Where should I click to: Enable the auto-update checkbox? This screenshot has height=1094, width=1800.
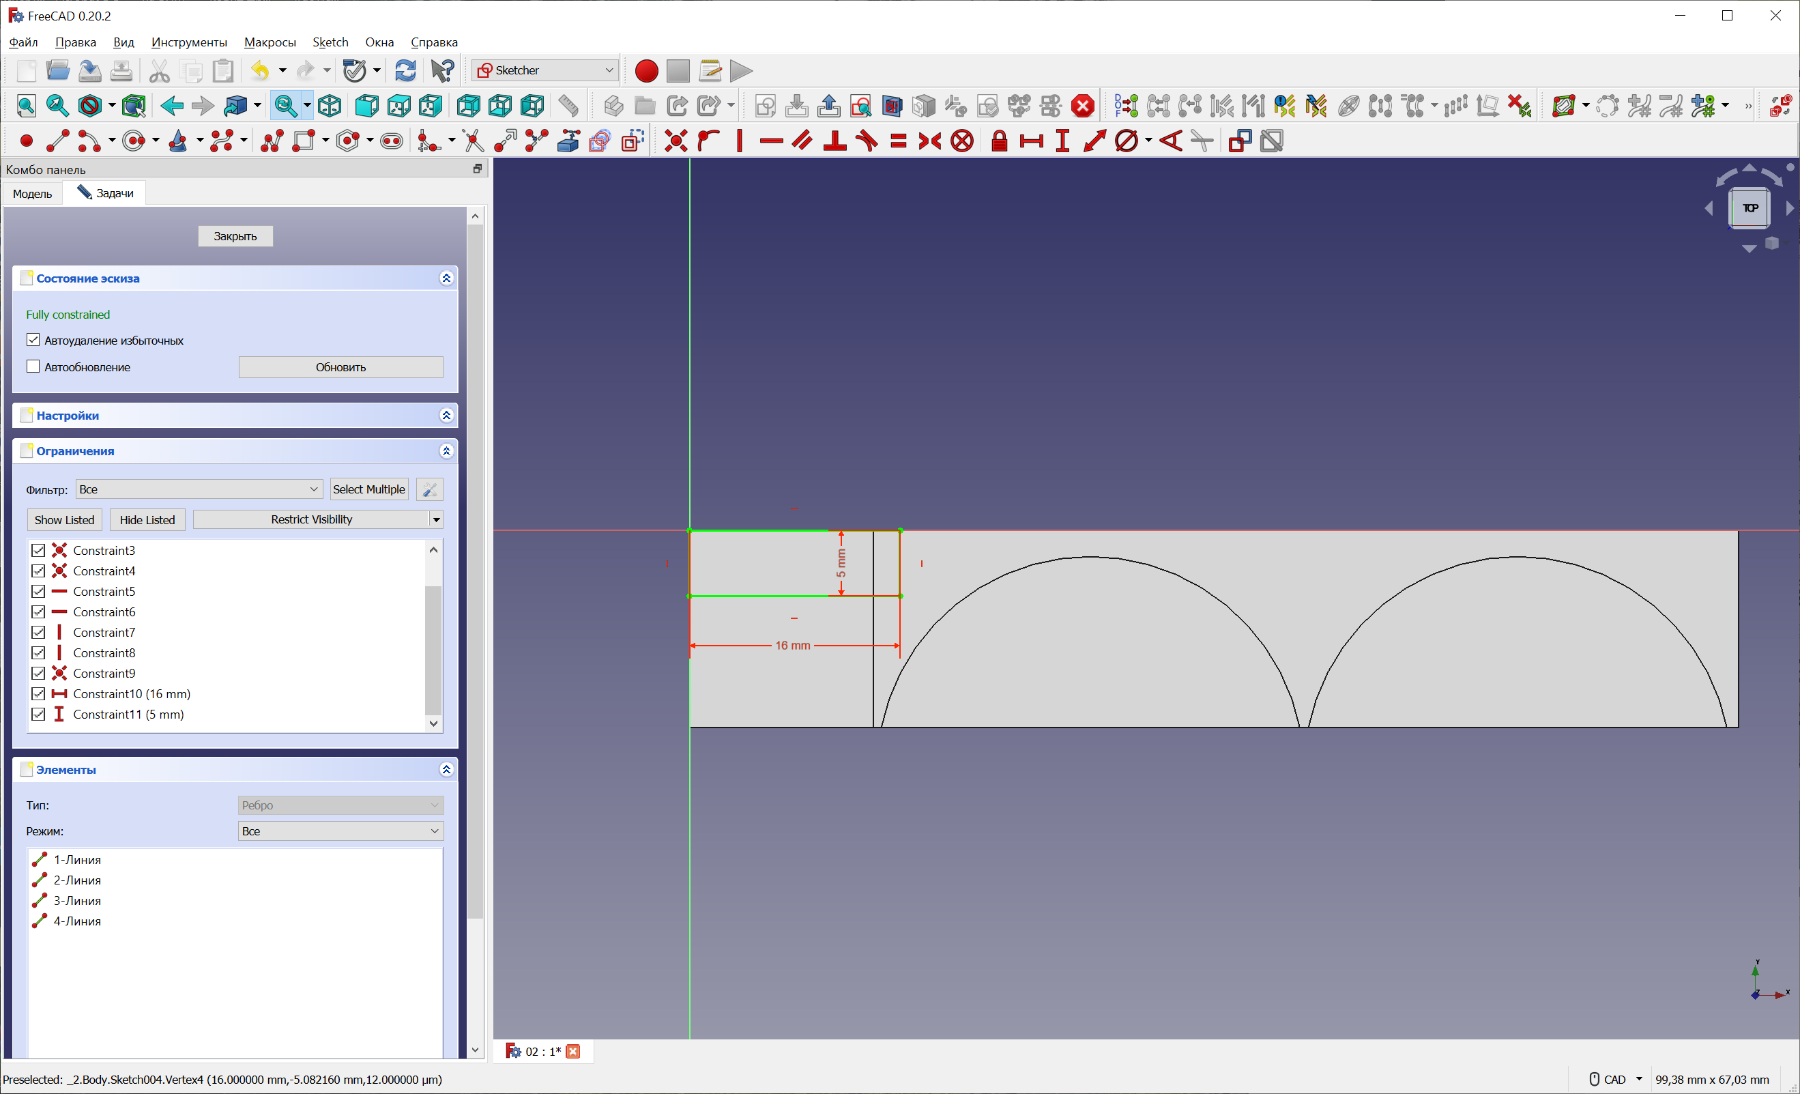(34, 367)
